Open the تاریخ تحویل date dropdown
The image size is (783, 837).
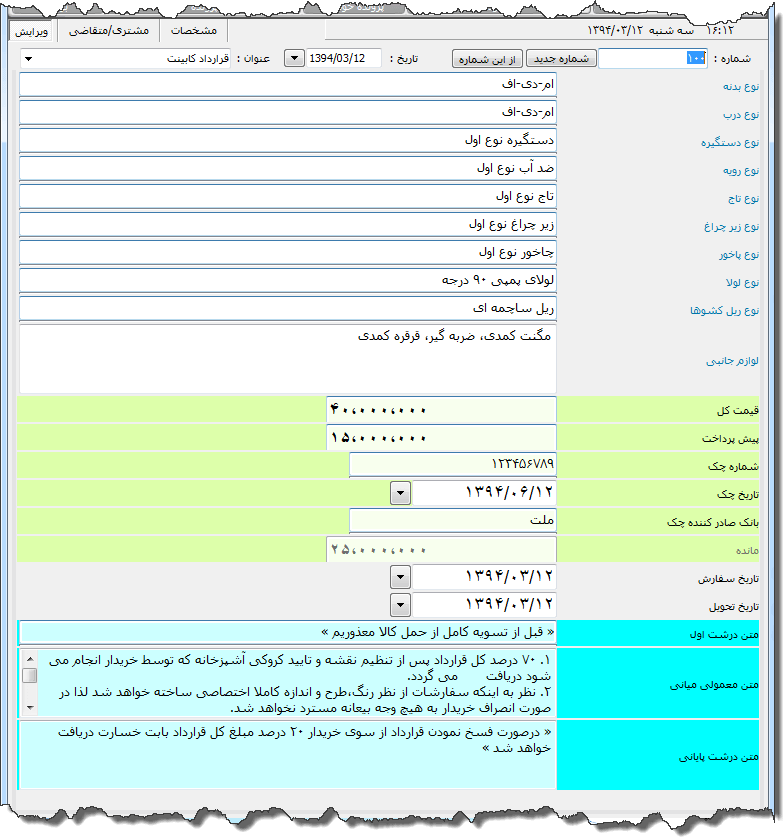(400, 605)
